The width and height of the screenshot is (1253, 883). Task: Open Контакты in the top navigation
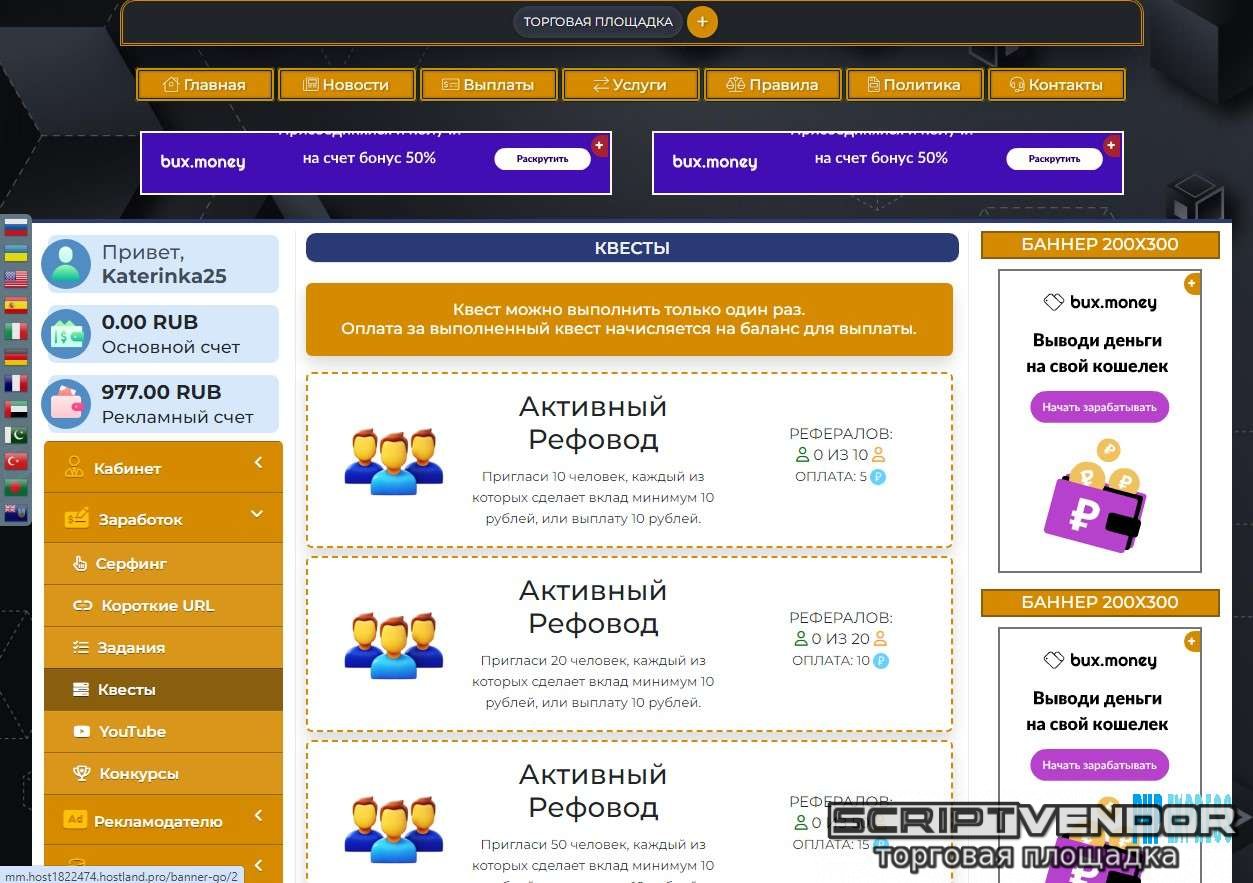pos(1057,85)
